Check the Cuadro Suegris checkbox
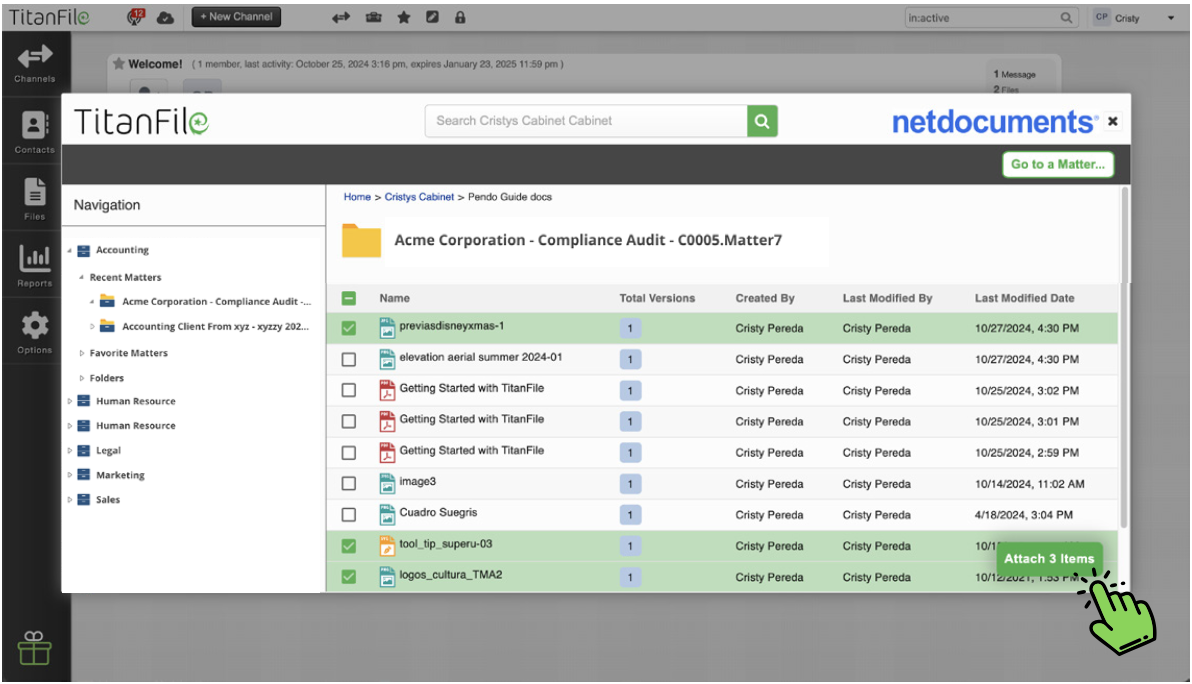Viewport: 1192px width, 684px height. 349,515
